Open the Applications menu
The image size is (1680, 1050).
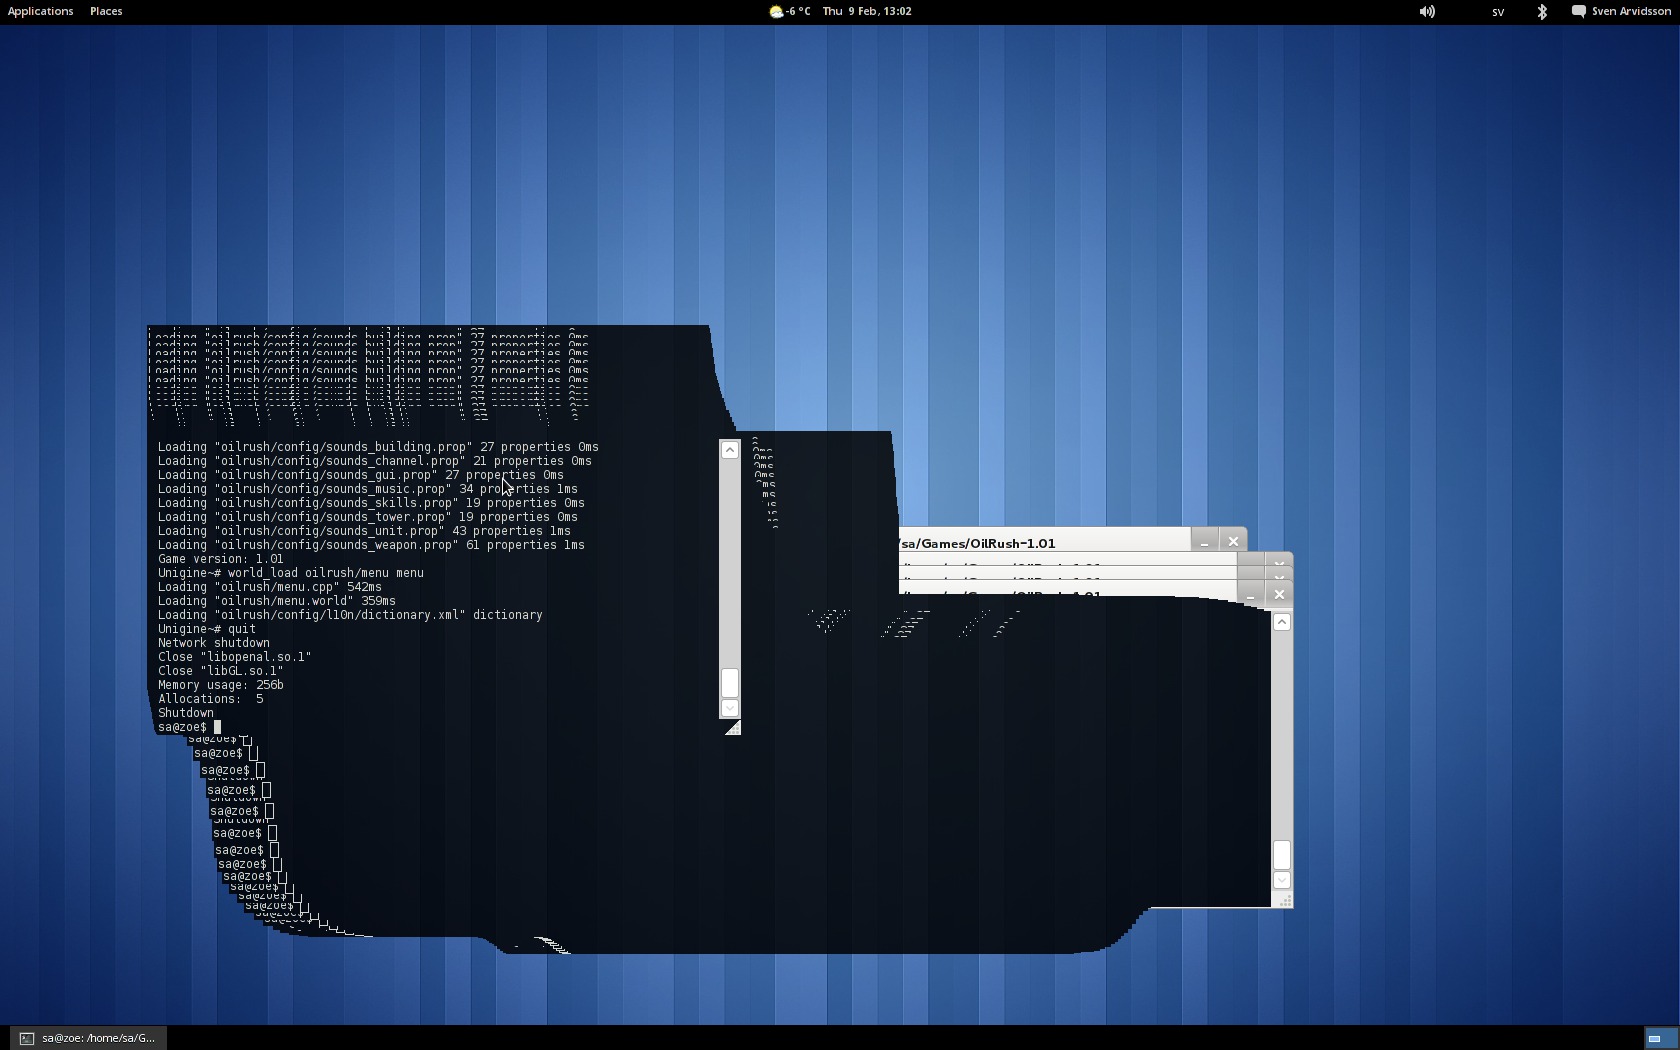[40, 11]
